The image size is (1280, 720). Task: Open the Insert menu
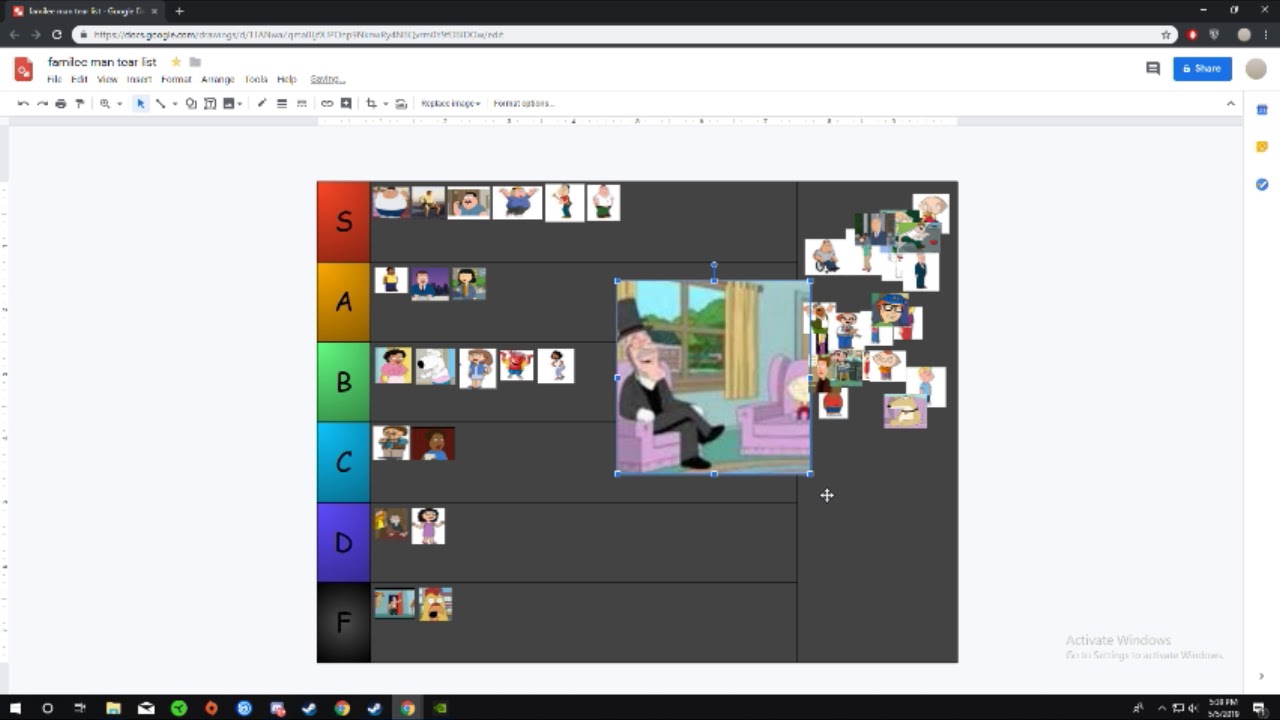[x=139, y=79]
